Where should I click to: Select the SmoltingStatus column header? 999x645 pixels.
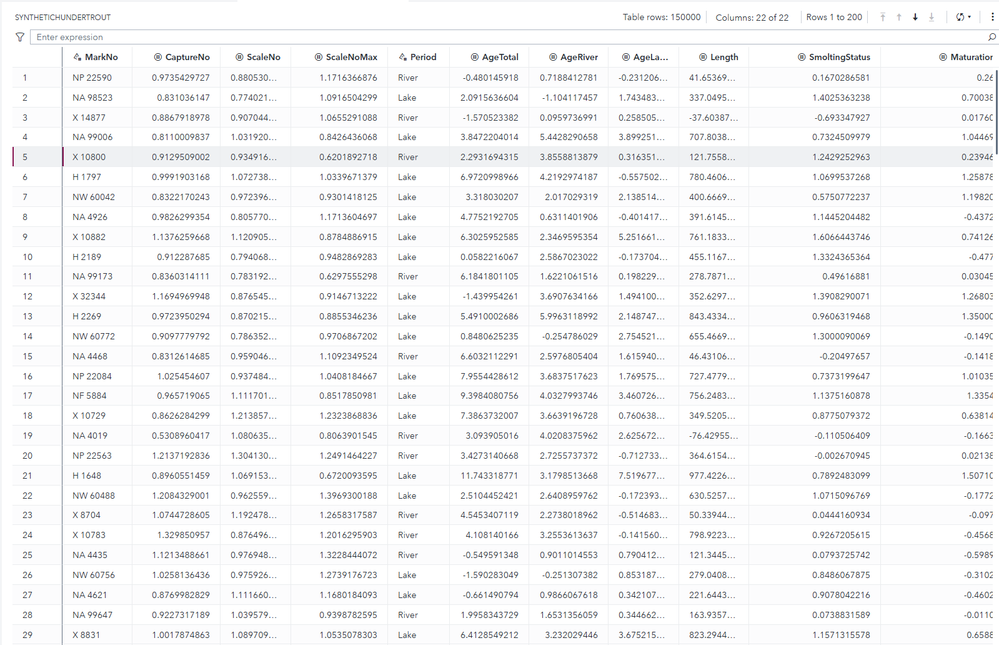[815, 57]
